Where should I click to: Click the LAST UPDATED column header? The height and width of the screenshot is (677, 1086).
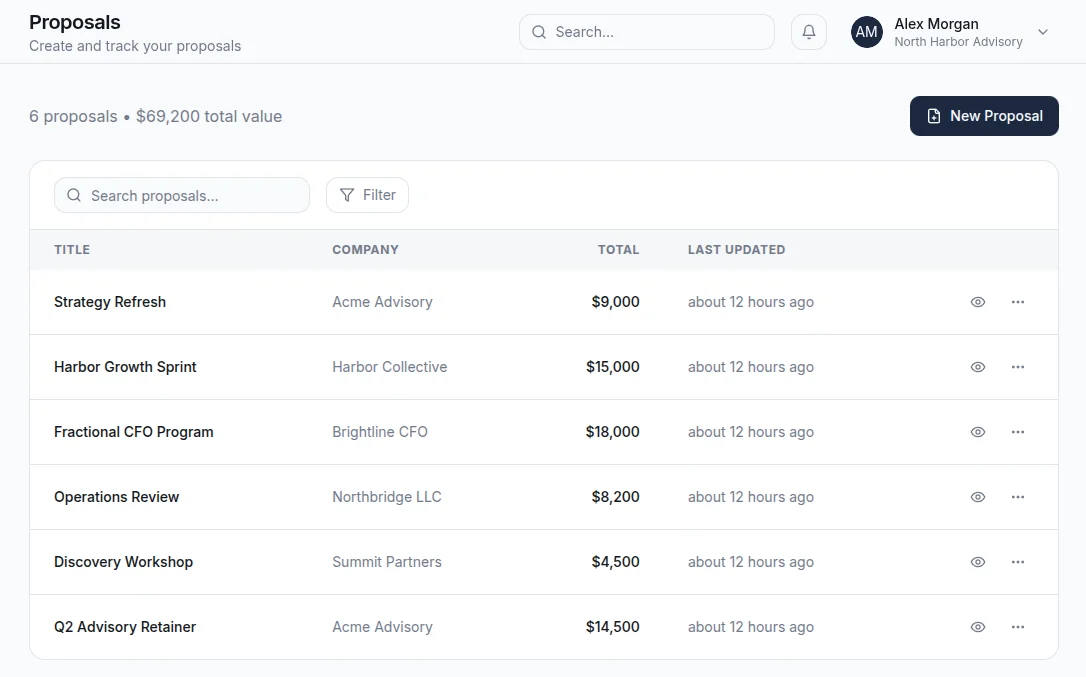pos(736,249)
